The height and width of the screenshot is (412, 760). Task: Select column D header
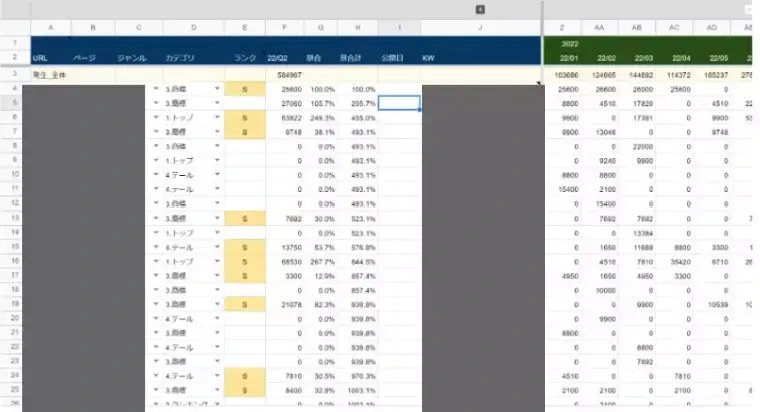(x=194, y=28)
